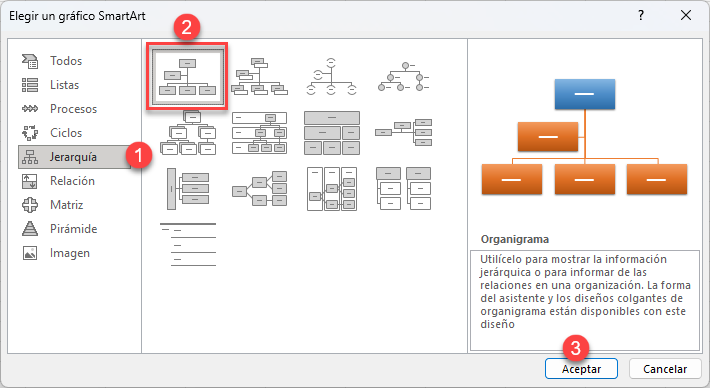Switch to the Relación category

point(72,181)
